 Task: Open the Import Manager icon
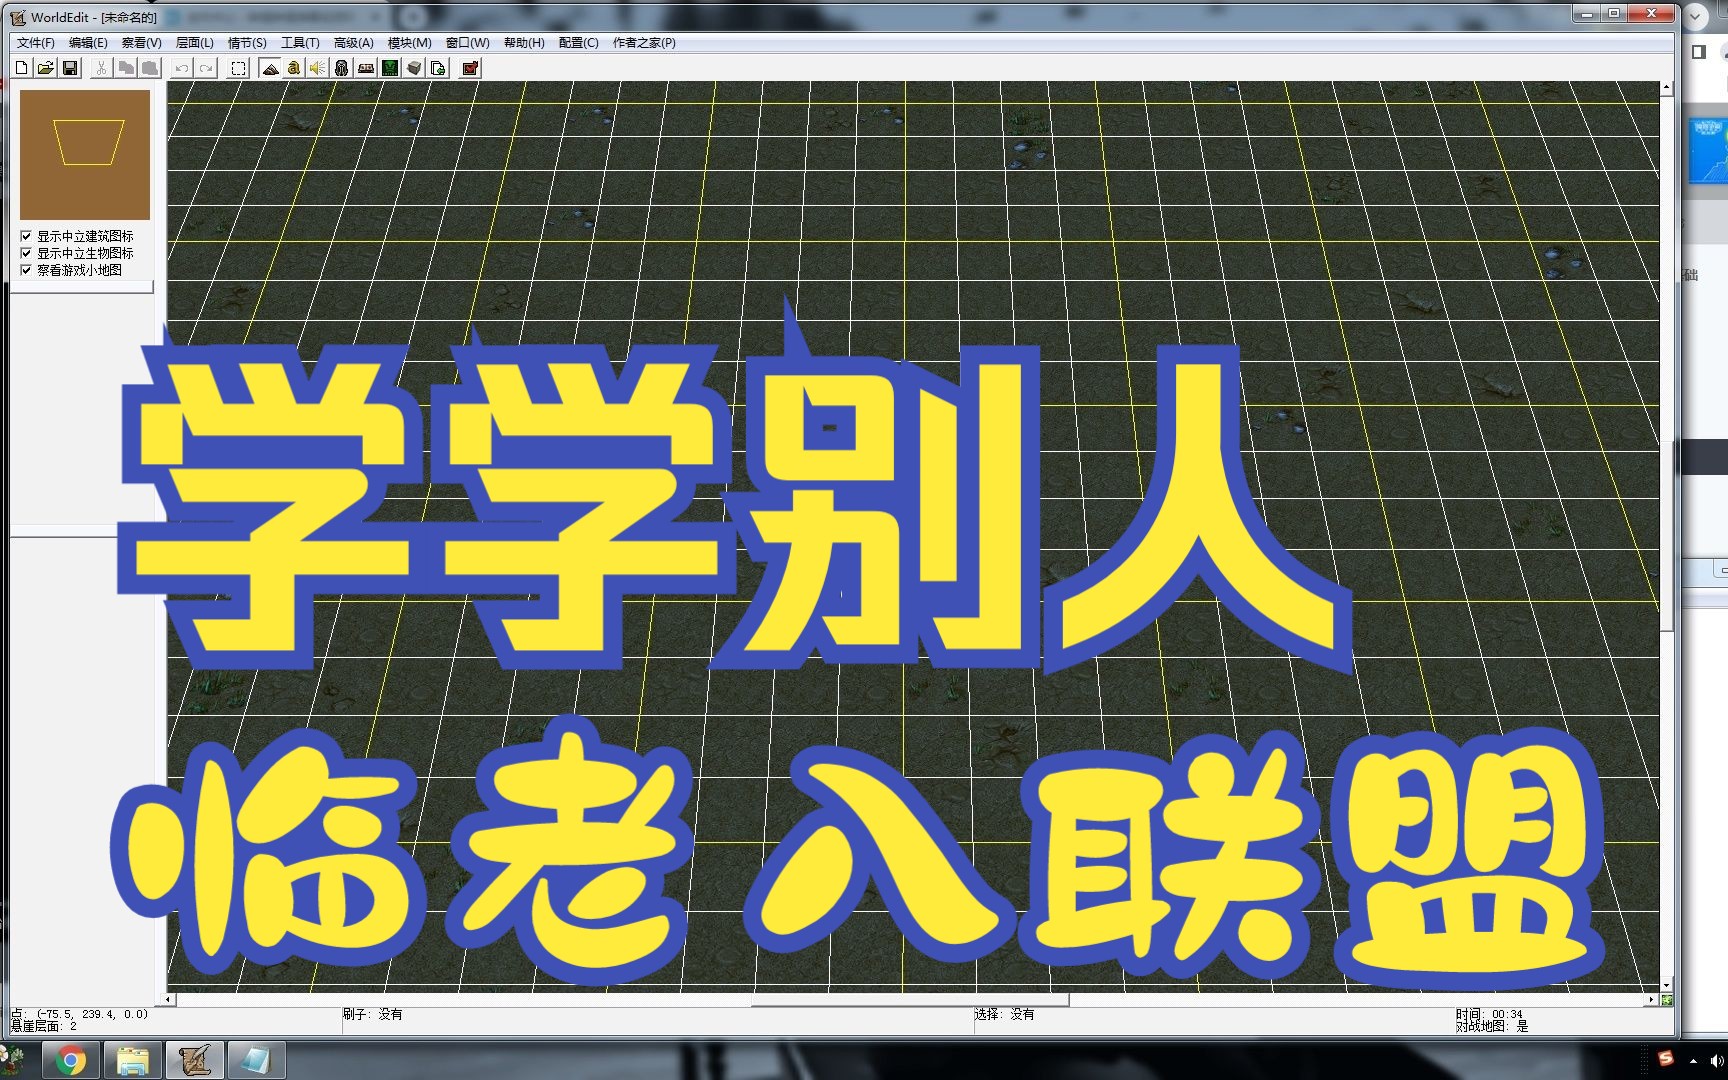[438, 68]
